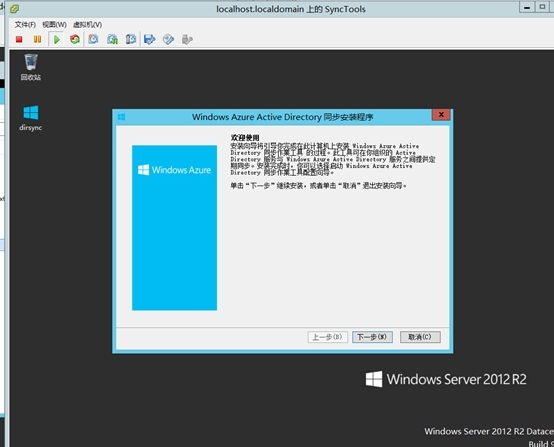
Task: Click the 取消(C) button
Action: (x=420, y=337)
